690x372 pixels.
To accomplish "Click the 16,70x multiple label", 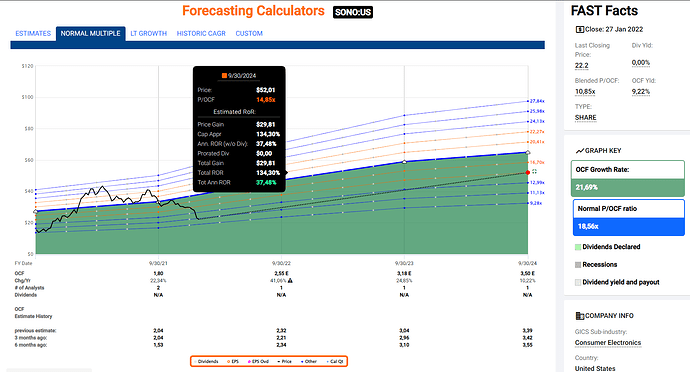I will click(x=537, y=162).
